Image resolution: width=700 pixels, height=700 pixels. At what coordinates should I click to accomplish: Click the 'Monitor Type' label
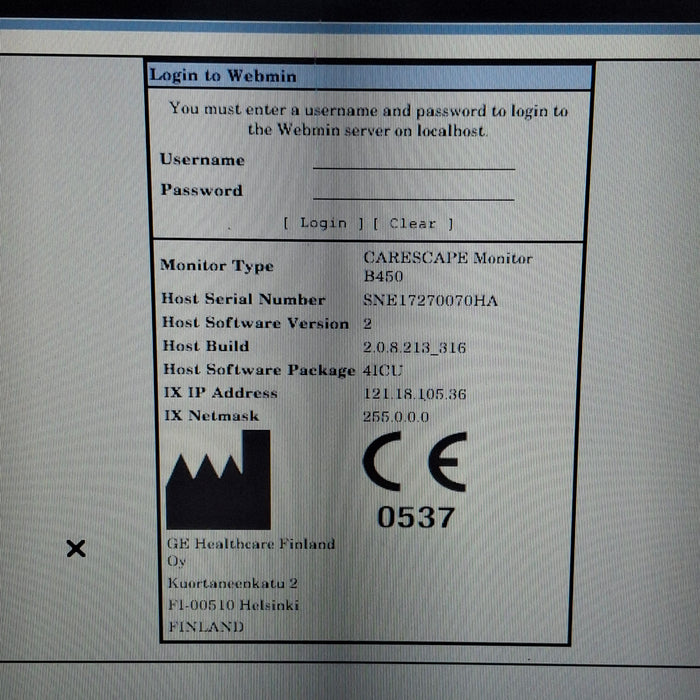pyautogui.click(x=217, y=266)
